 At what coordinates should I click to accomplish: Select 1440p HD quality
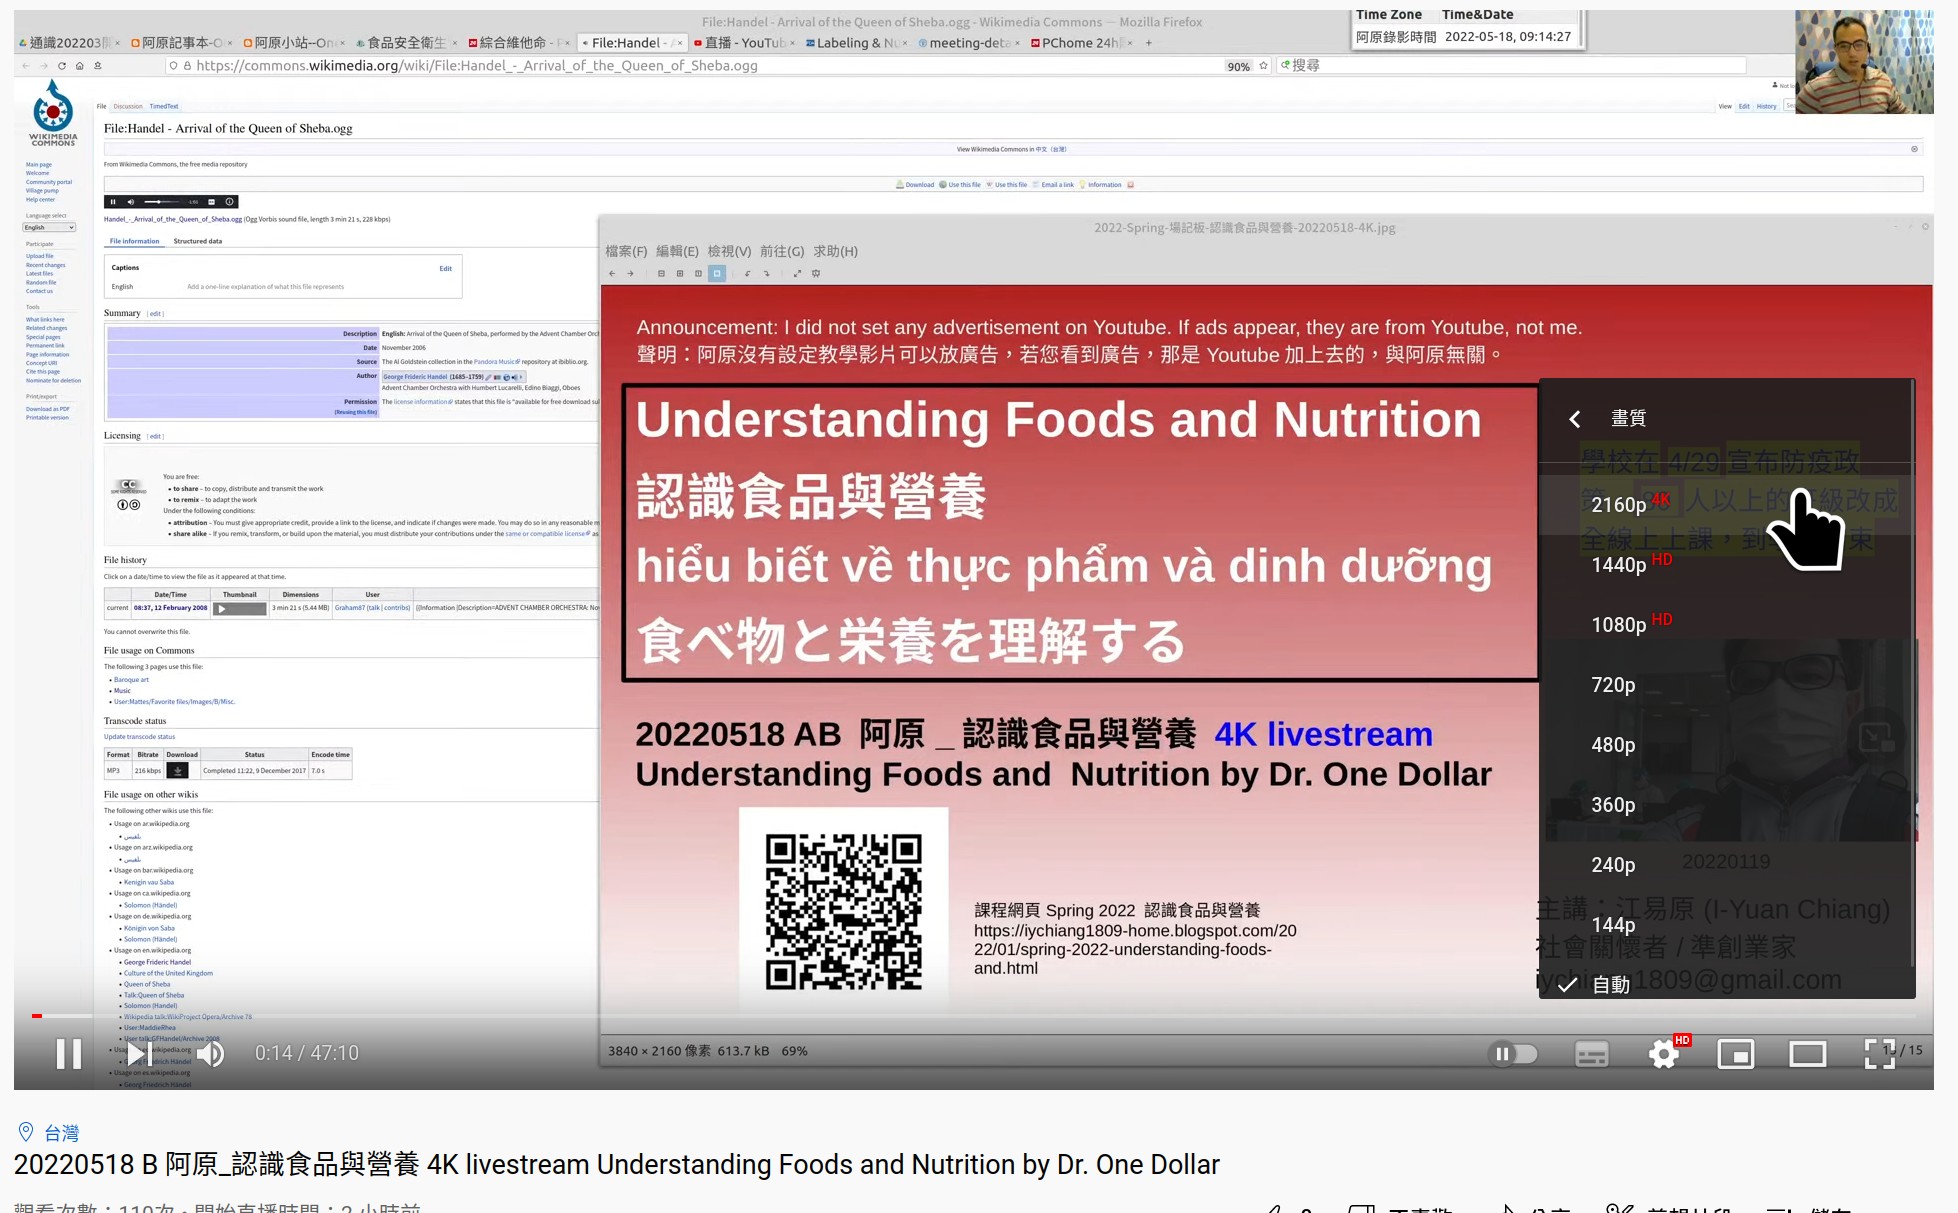pos(1726,564)
